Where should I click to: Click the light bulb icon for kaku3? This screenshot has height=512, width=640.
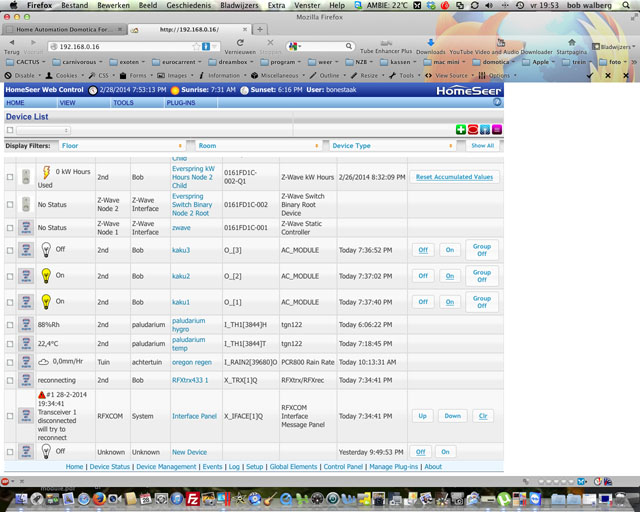46,250
